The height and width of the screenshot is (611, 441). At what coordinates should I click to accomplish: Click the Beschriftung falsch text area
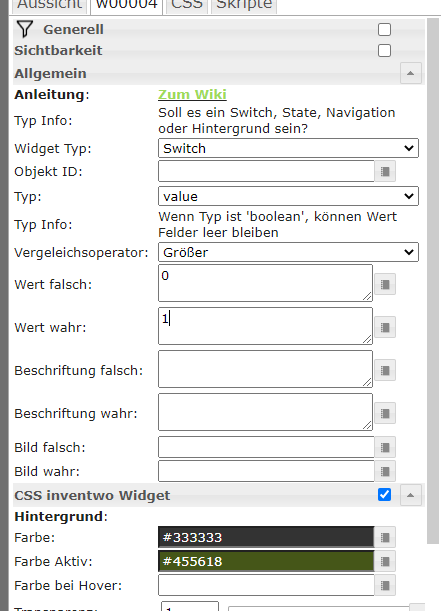coord(265,369)
